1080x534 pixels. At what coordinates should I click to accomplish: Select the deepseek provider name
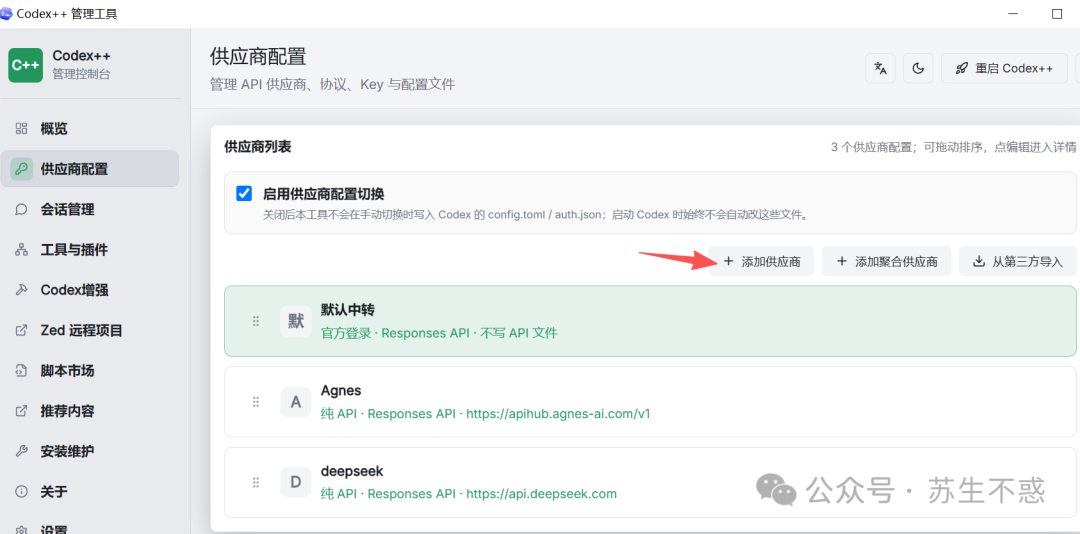click(x=352, y=471)
